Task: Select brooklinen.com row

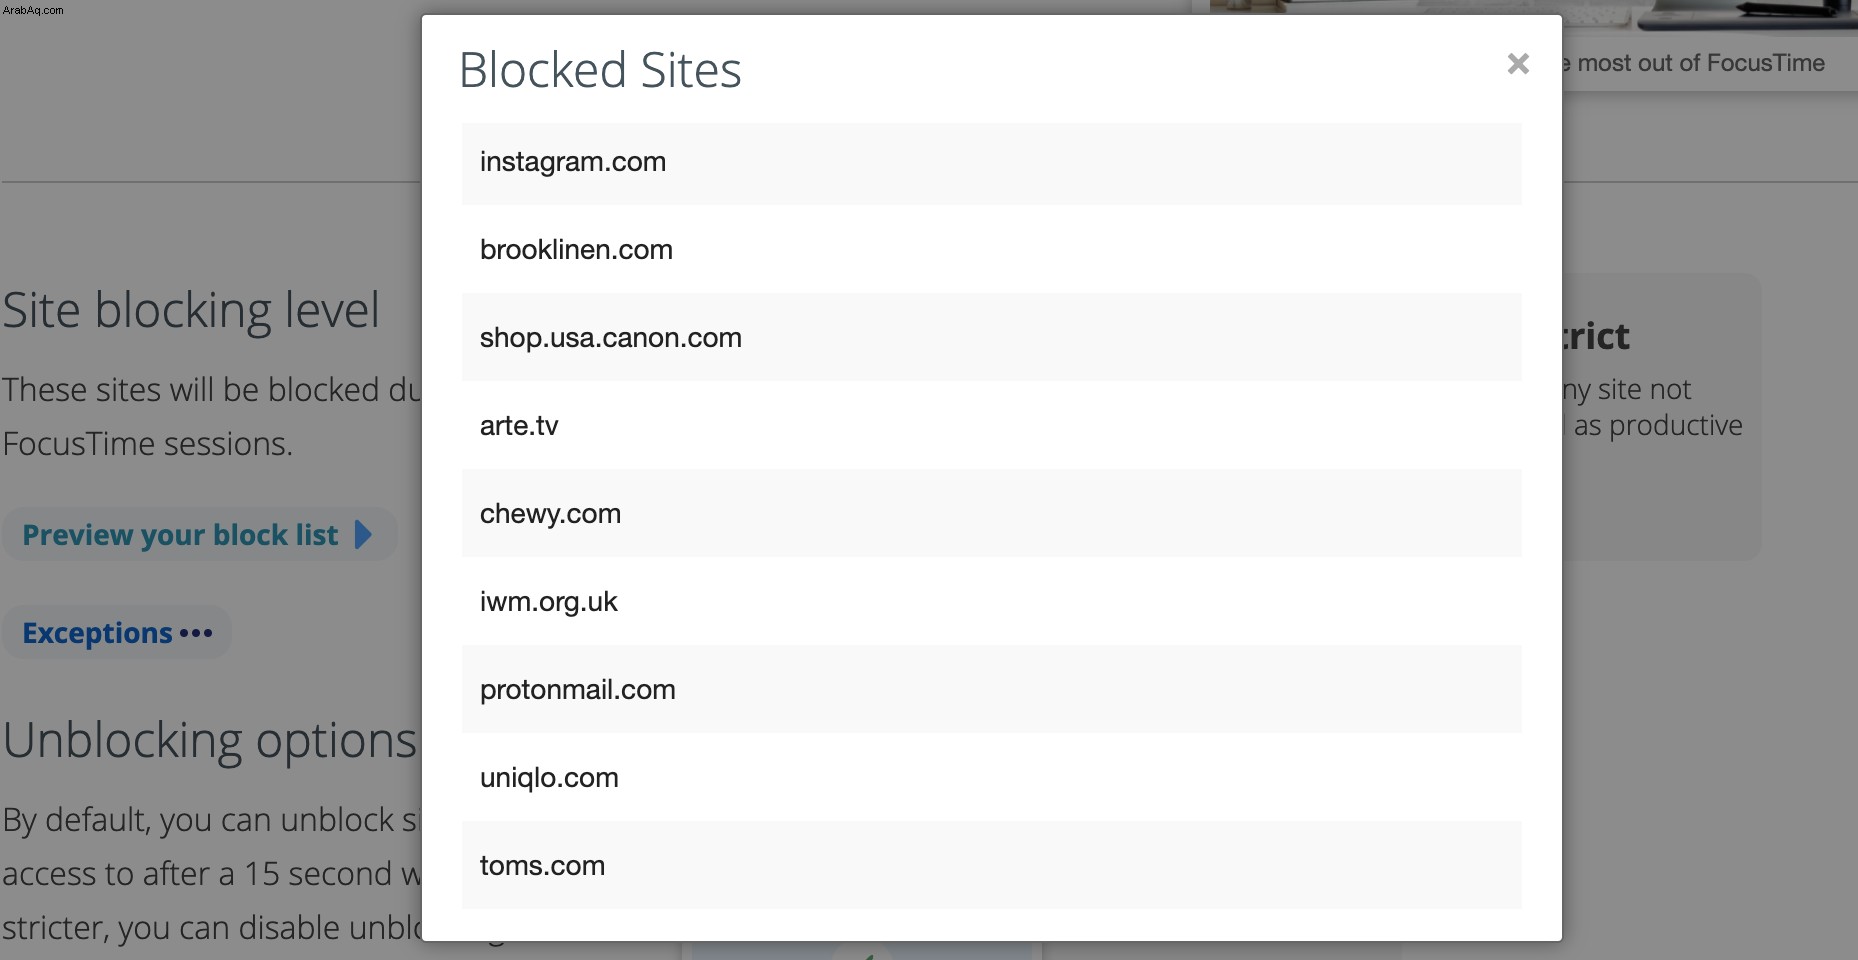Action: pos(991,250)
